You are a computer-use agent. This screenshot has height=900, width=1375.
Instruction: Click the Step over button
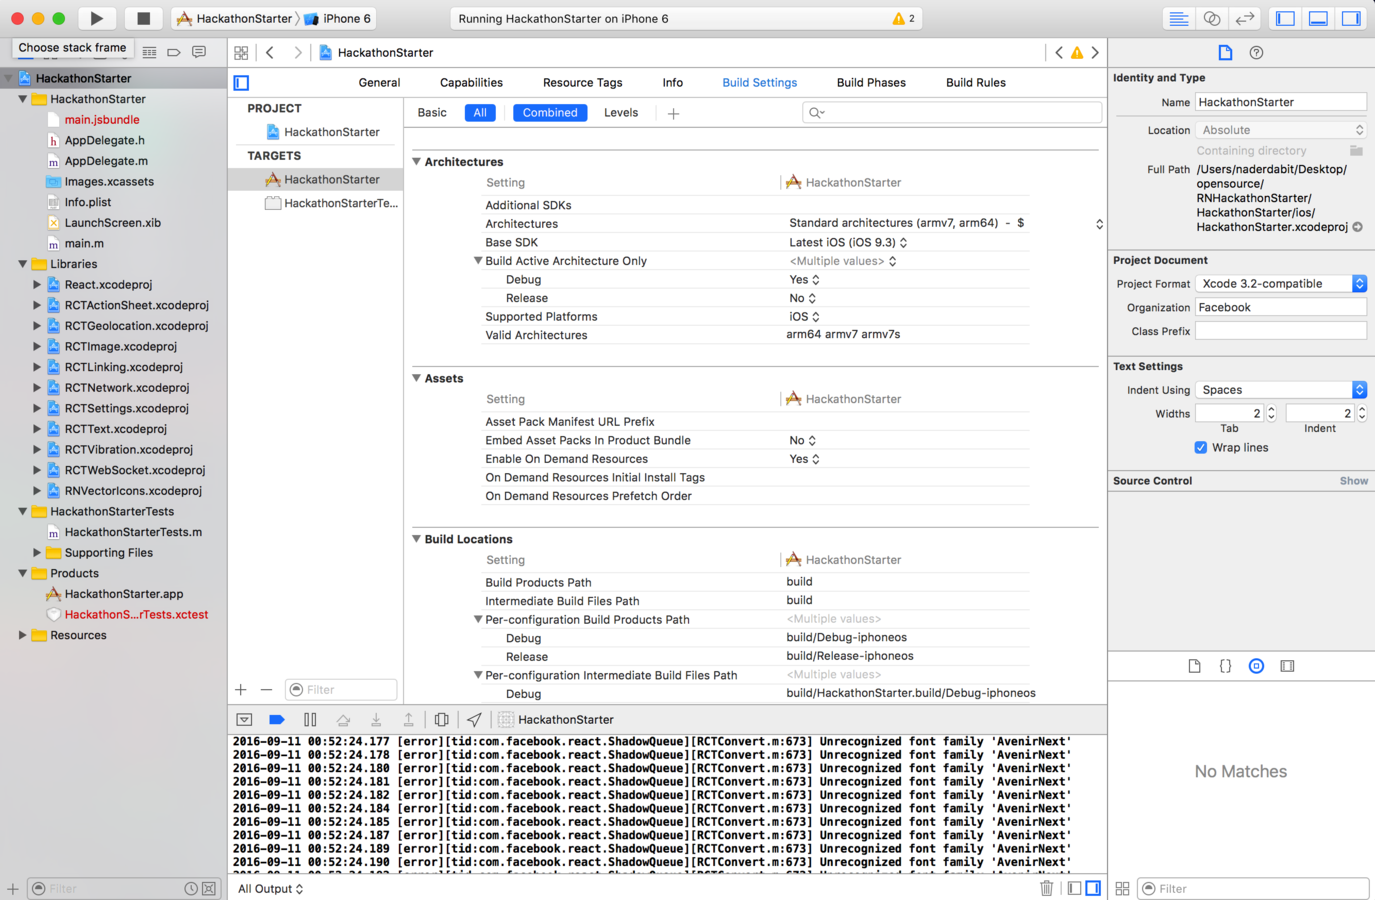click(343, 720)
